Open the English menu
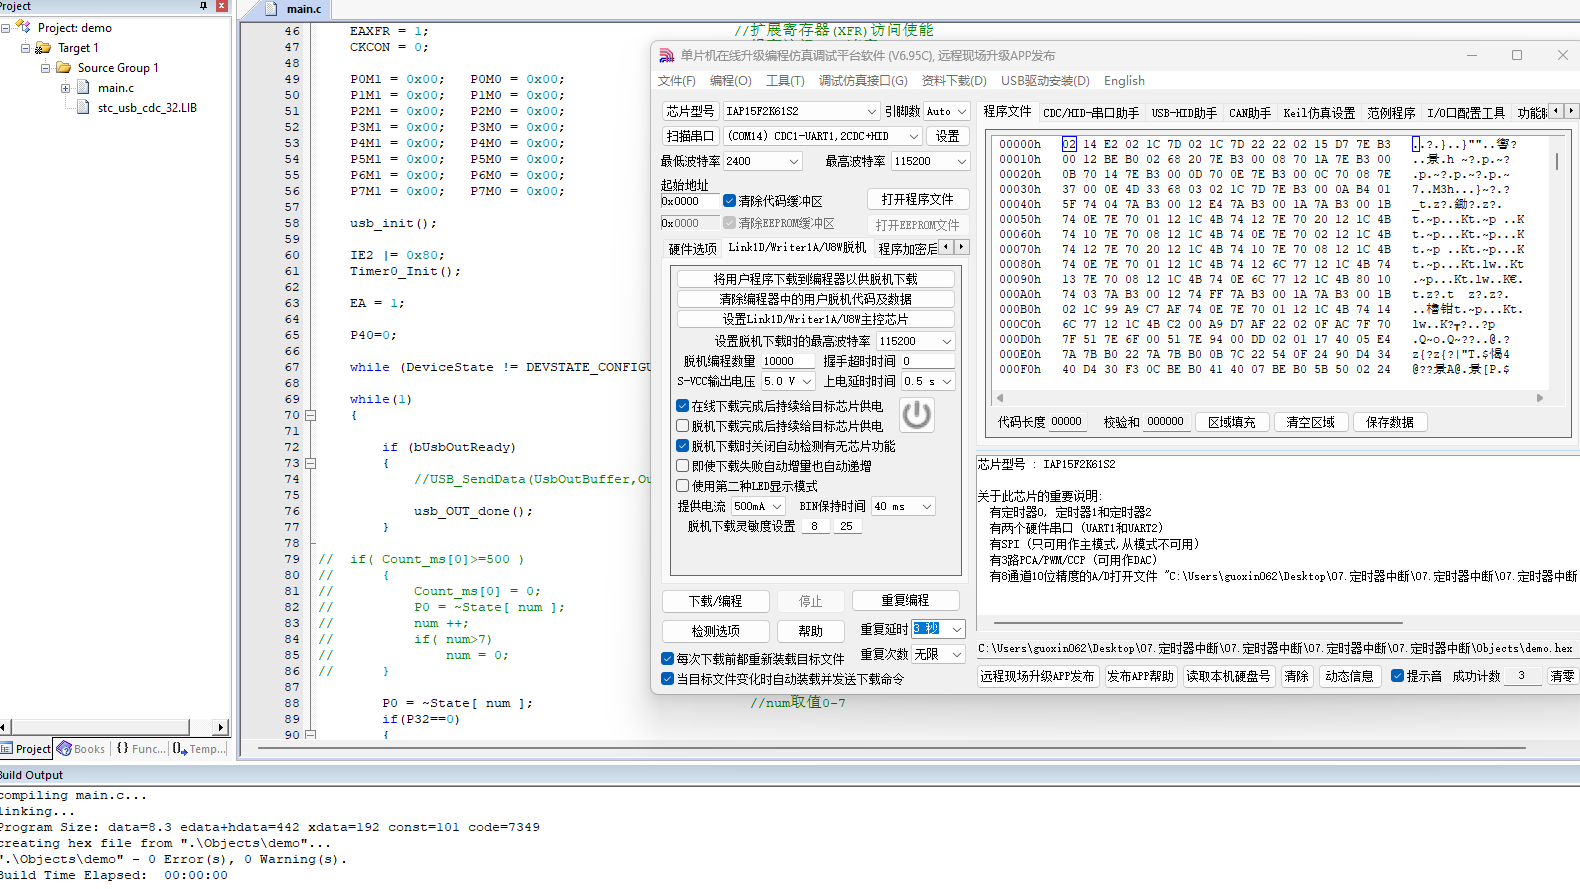This screenshot has height=889, width=1580. pyautogui.click(x=1124, y=81)
